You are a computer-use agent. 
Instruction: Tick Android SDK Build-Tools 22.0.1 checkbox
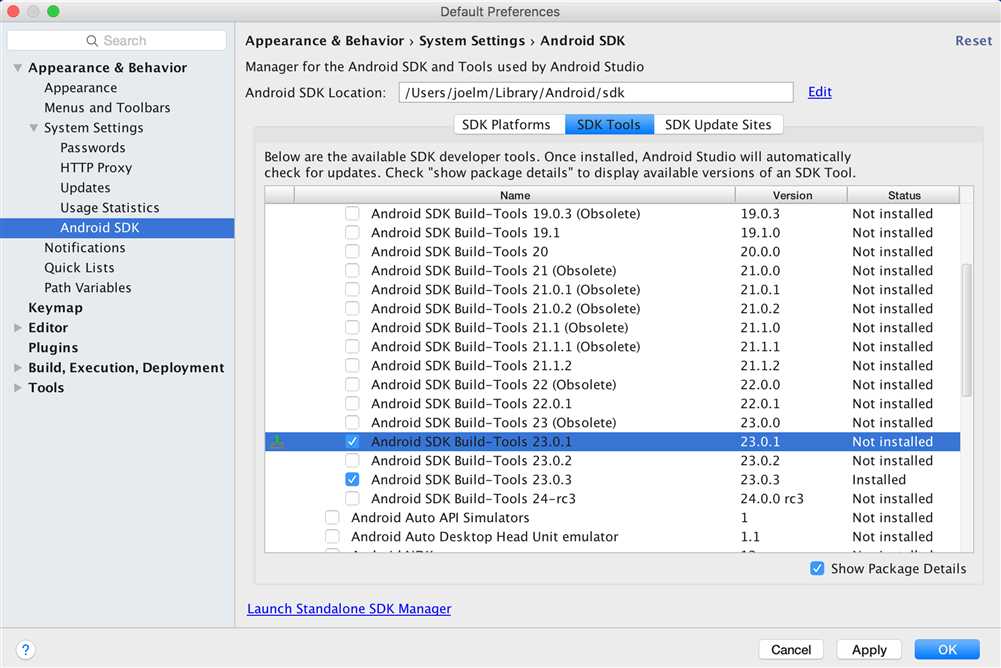pos(352,404)
